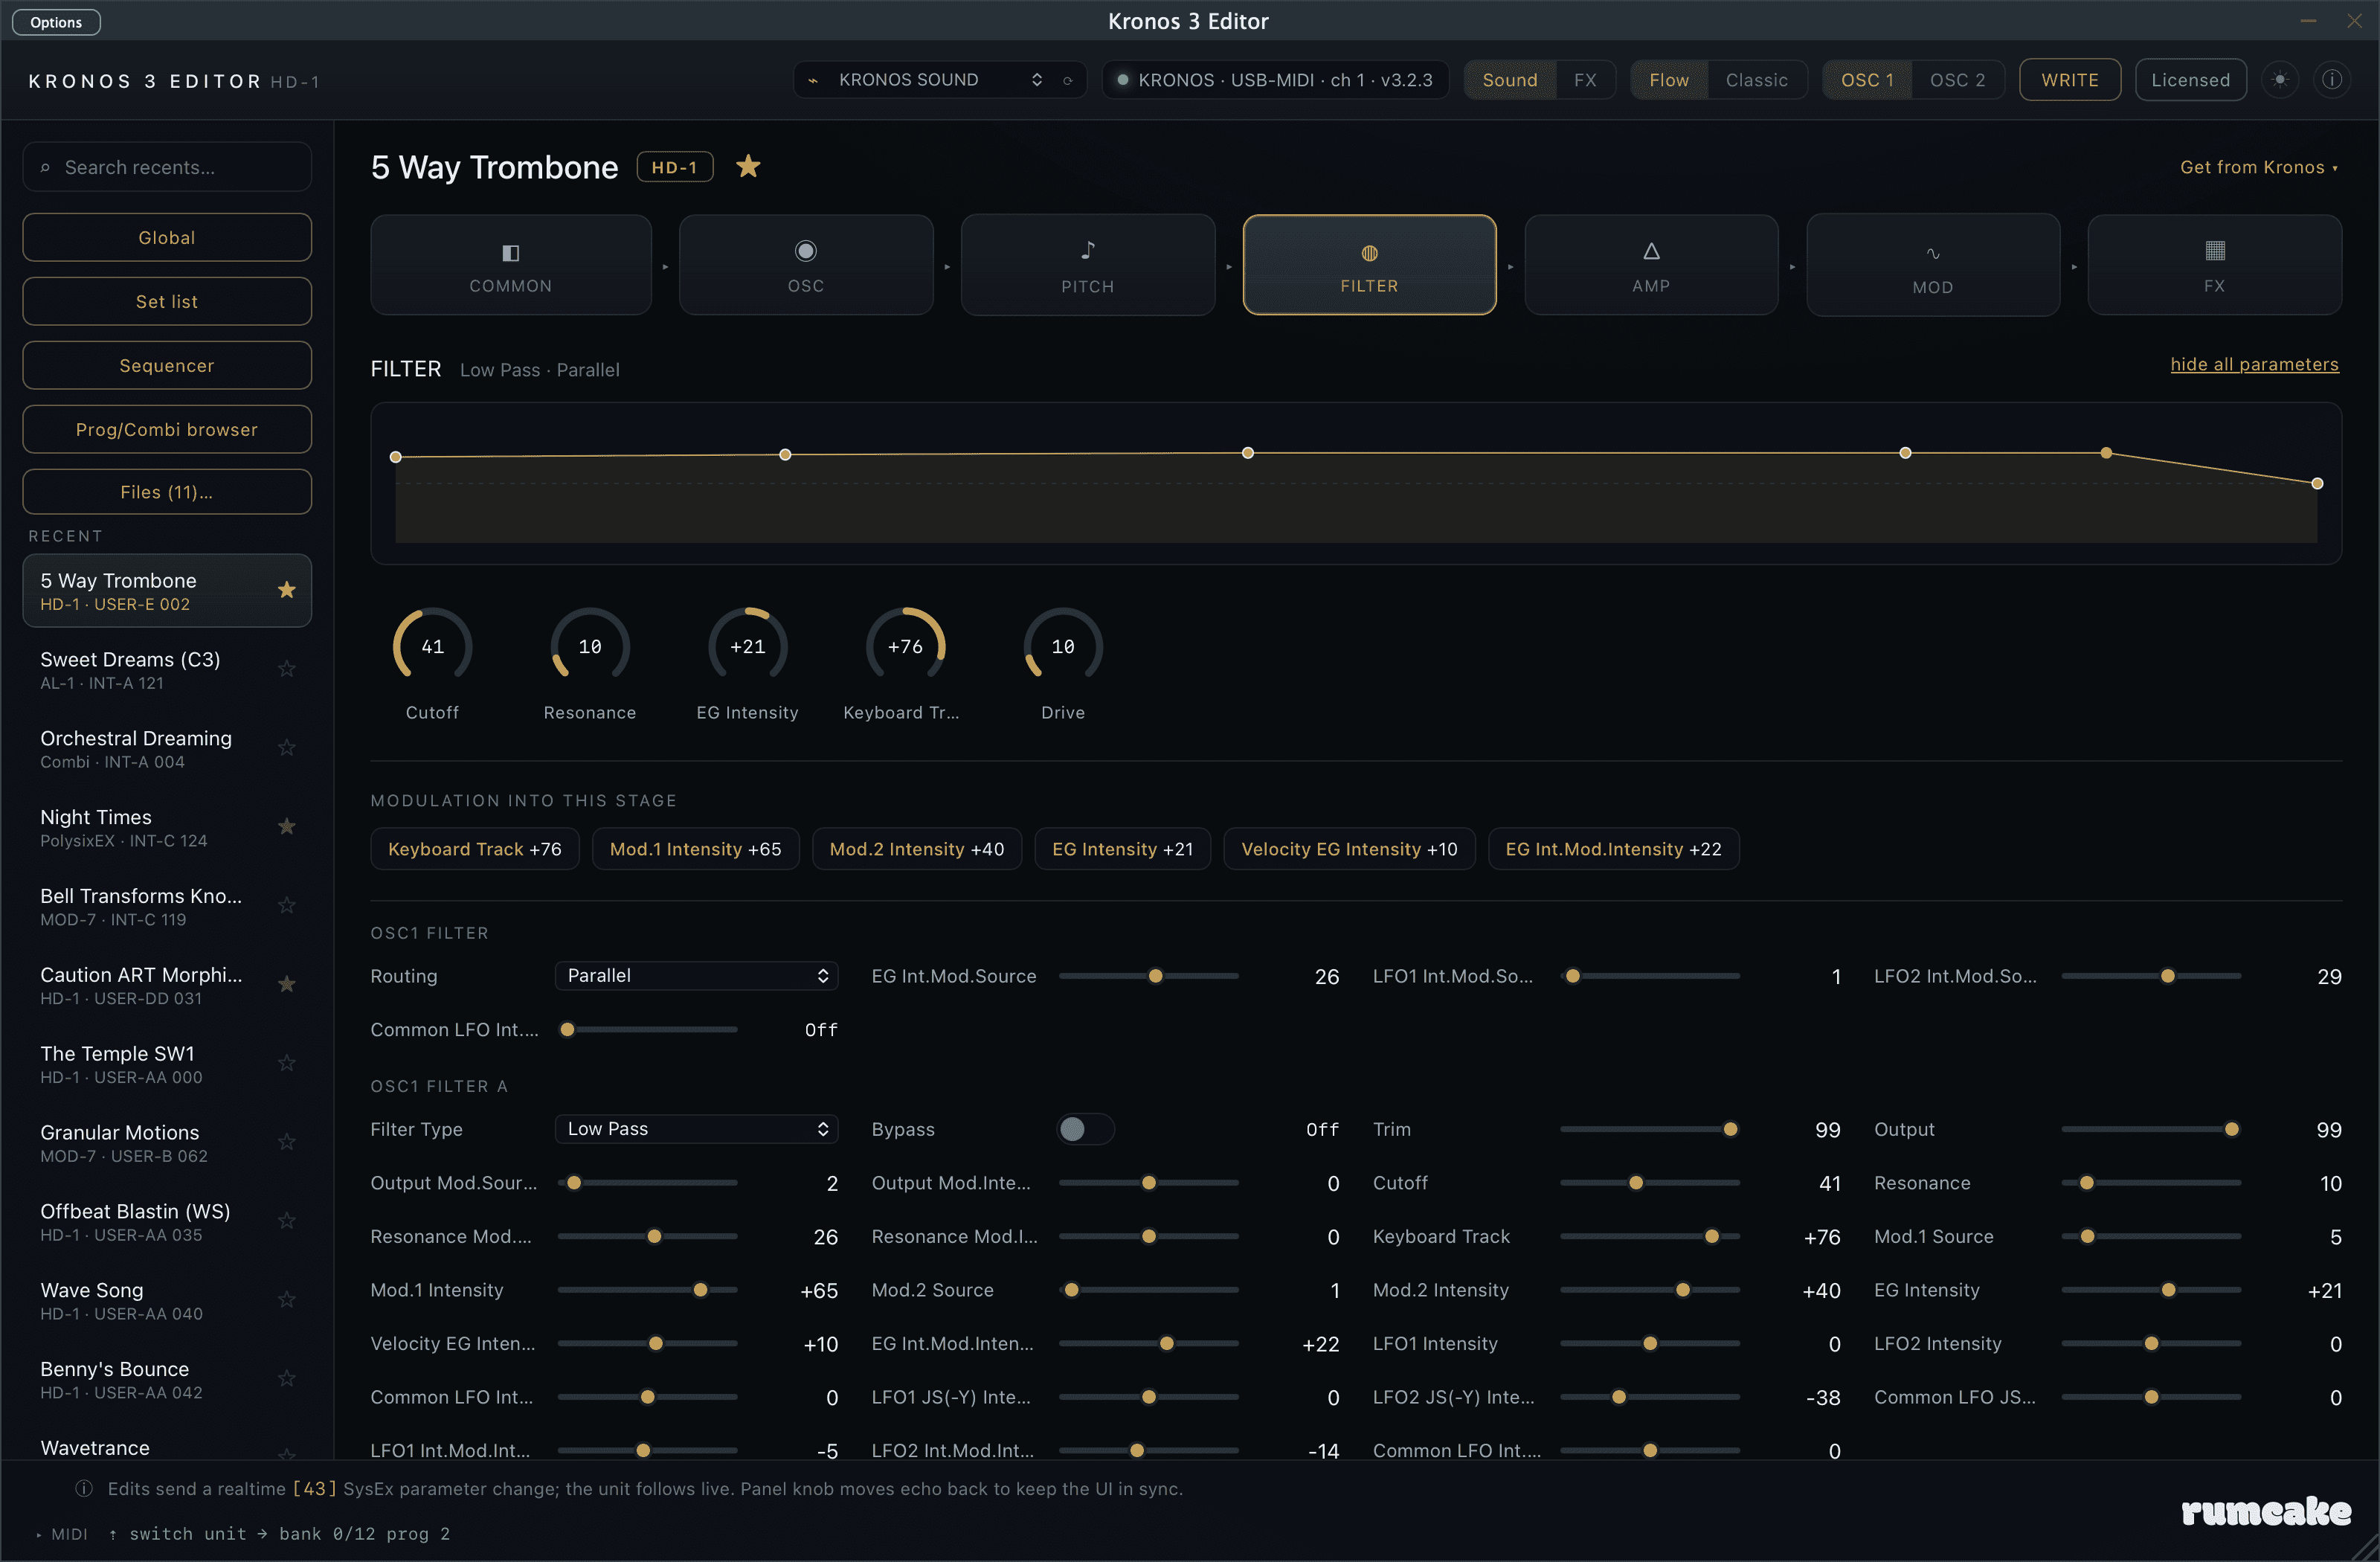The image size is (2380, 1562).
Task: Click the Cutoff knob showing 41
Action: pyautogui.click(x=433, y=646)
